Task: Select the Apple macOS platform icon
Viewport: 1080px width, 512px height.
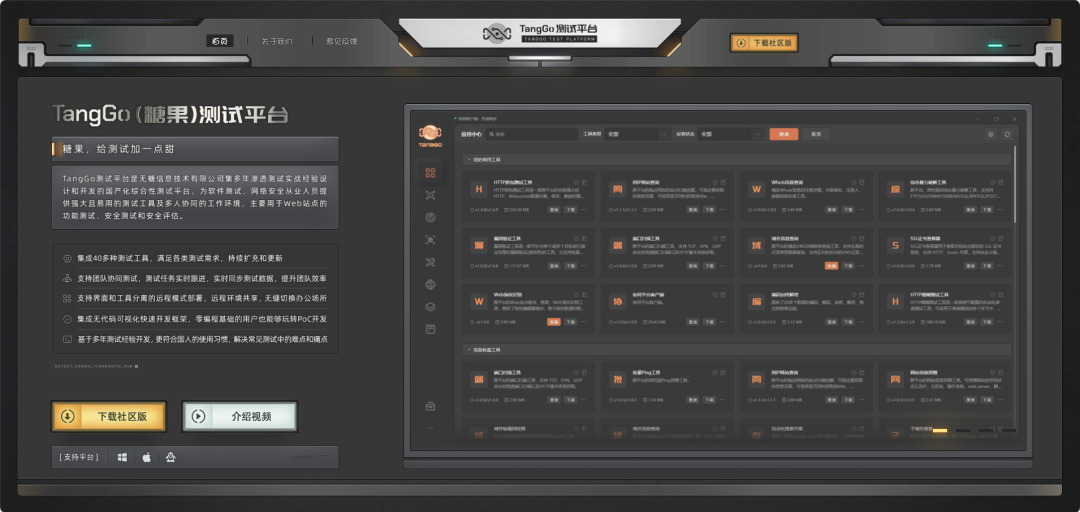Action: (146, 457)
